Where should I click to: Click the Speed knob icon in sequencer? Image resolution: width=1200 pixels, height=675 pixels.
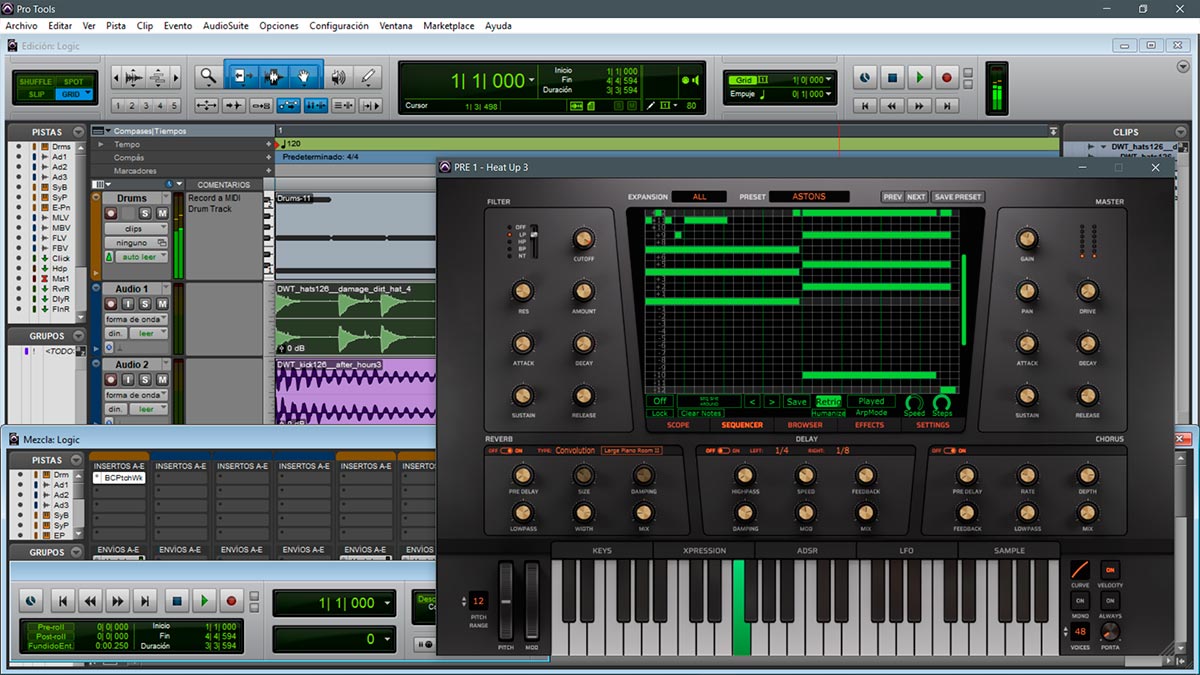coord(914,403)
